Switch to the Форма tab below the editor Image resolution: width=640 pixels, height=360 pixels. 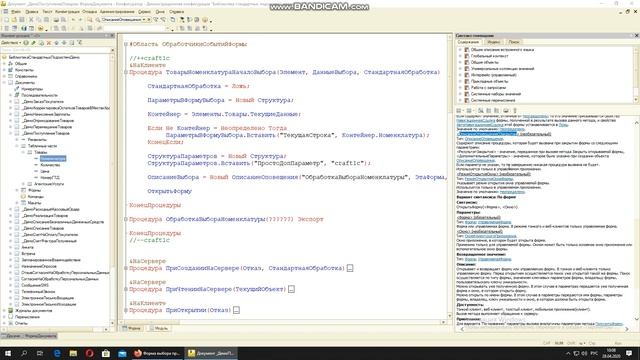click(x=131, y=328)
